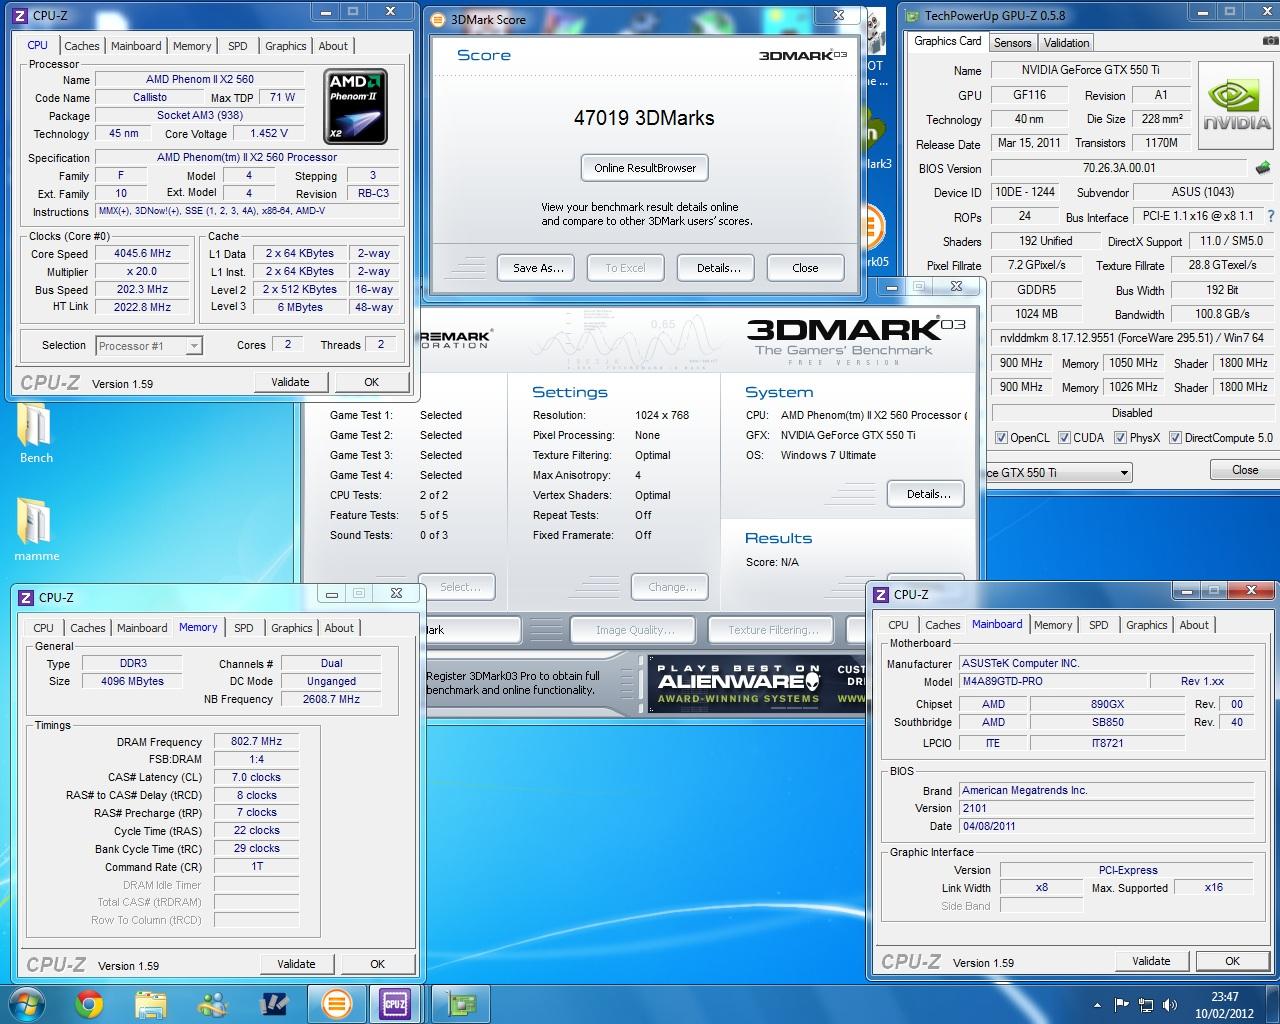Open SPD tab in the CPU-Z CPU window
Viewport: 1280px width, 1024px height.
(238, 46)
